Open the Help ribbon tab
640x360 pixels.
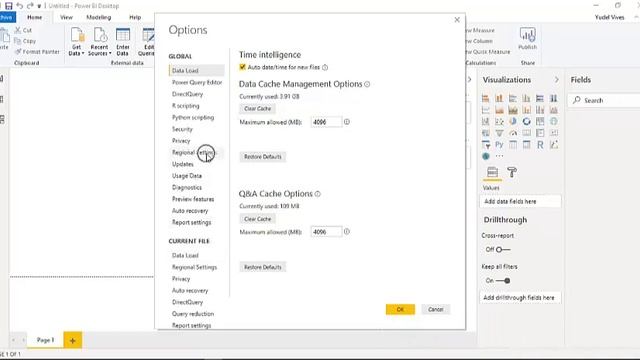pyautogui.click(x=135, y=17)
